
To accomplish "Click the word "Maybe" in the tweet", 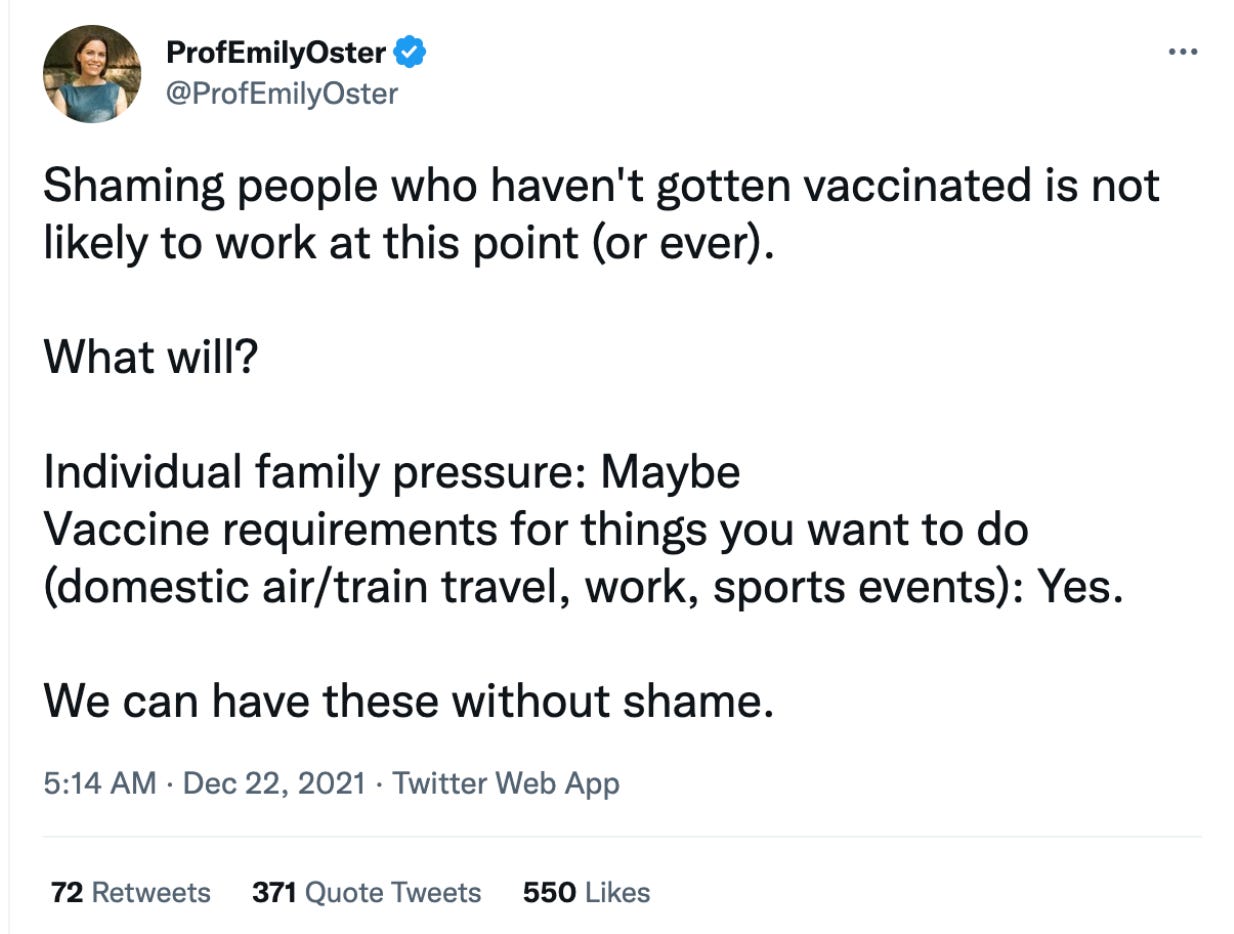I will point(670,472).
